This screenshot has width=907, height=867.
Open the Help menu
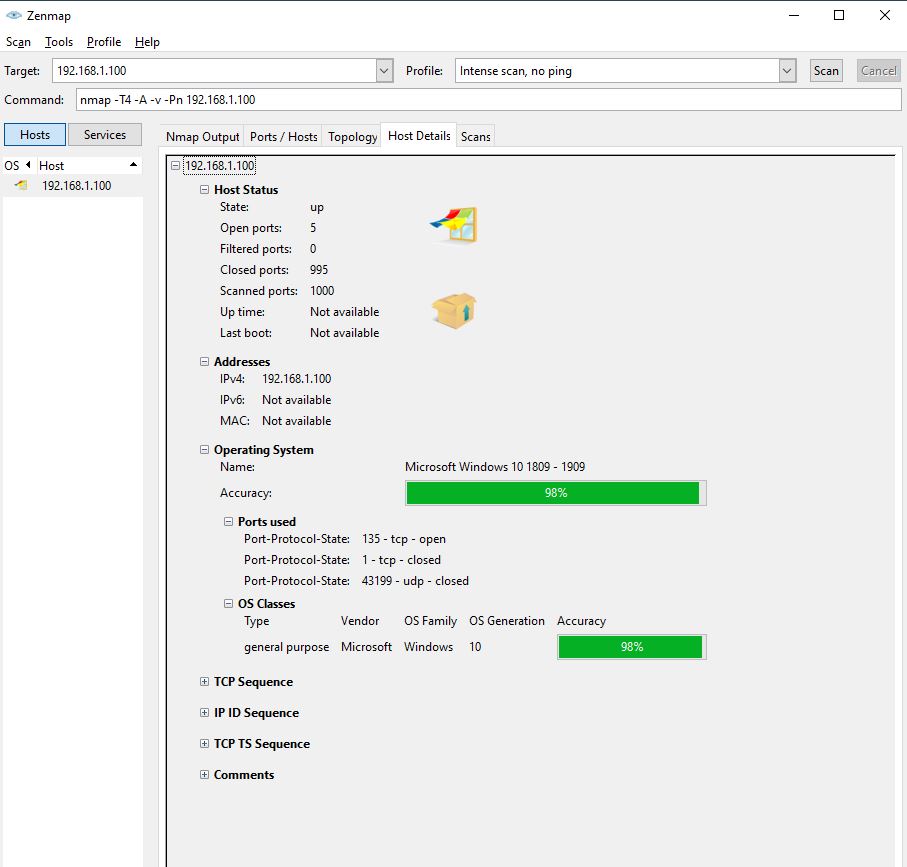[147, 42]
